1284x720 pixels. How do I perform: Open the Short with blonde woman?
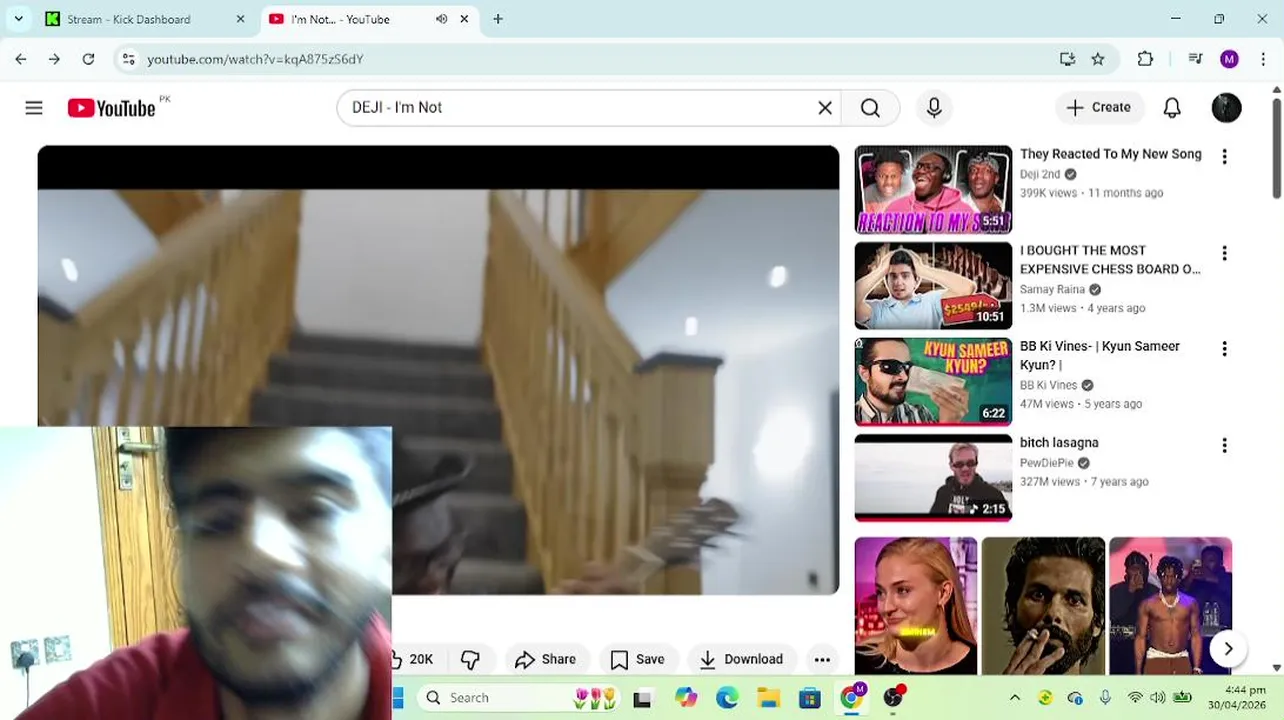pyautogui.click(x=916, y=605)
